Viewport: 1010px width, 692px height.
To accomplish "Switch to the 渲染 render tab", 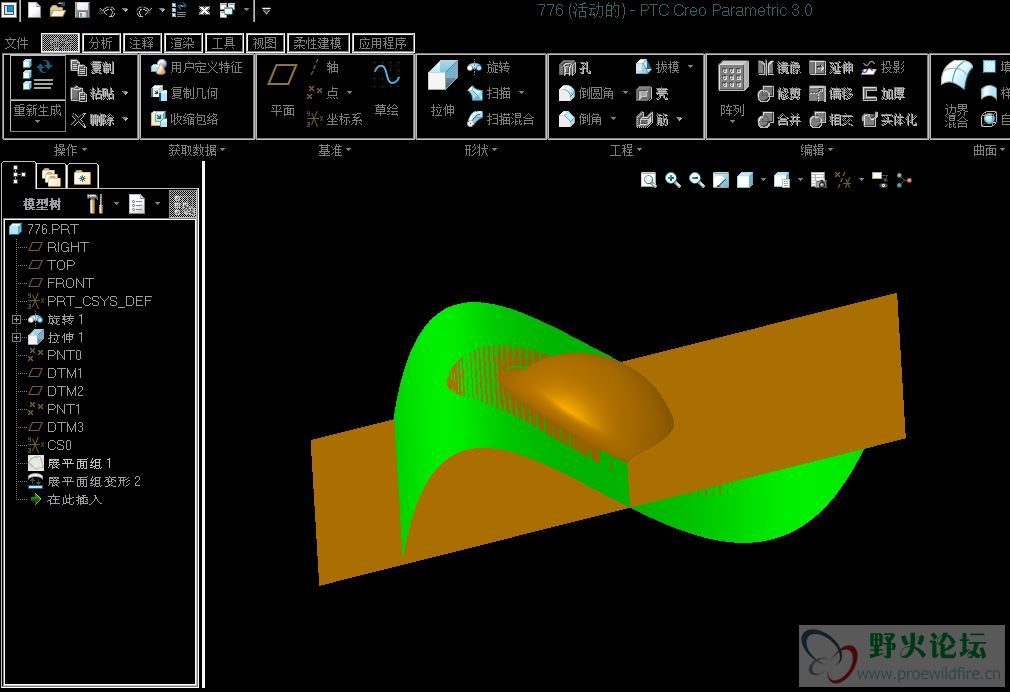I will coord(183,43).
